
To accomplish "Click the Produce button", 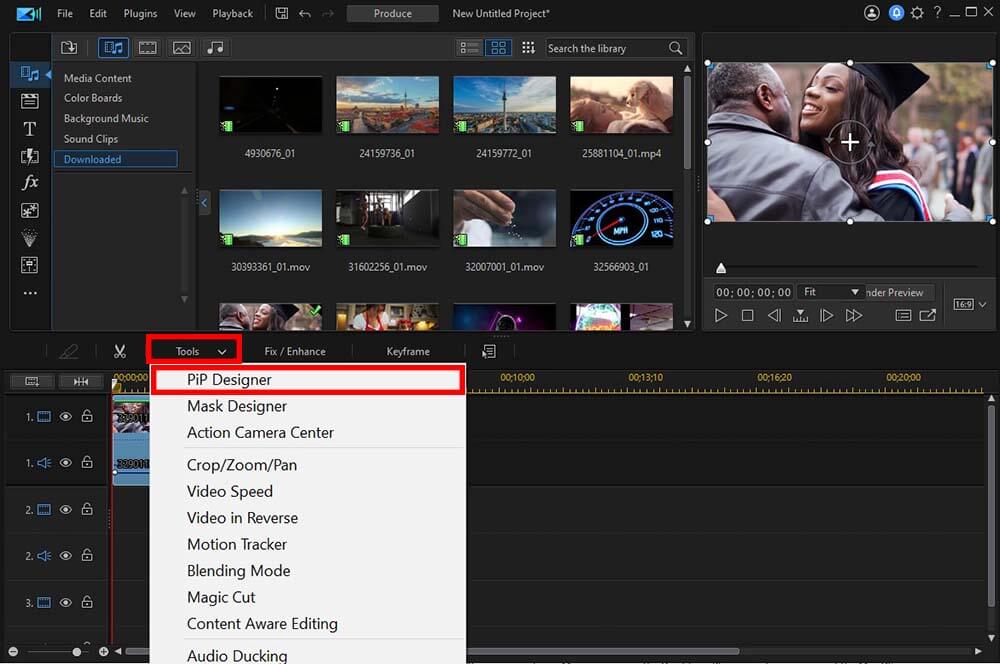I will point(392,14).
